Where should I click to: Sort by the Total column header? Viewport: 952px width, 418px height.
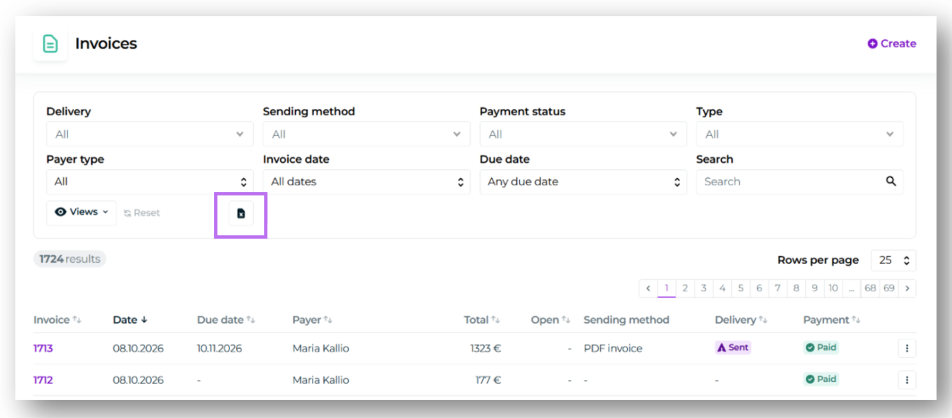click(x=482, y=320)
